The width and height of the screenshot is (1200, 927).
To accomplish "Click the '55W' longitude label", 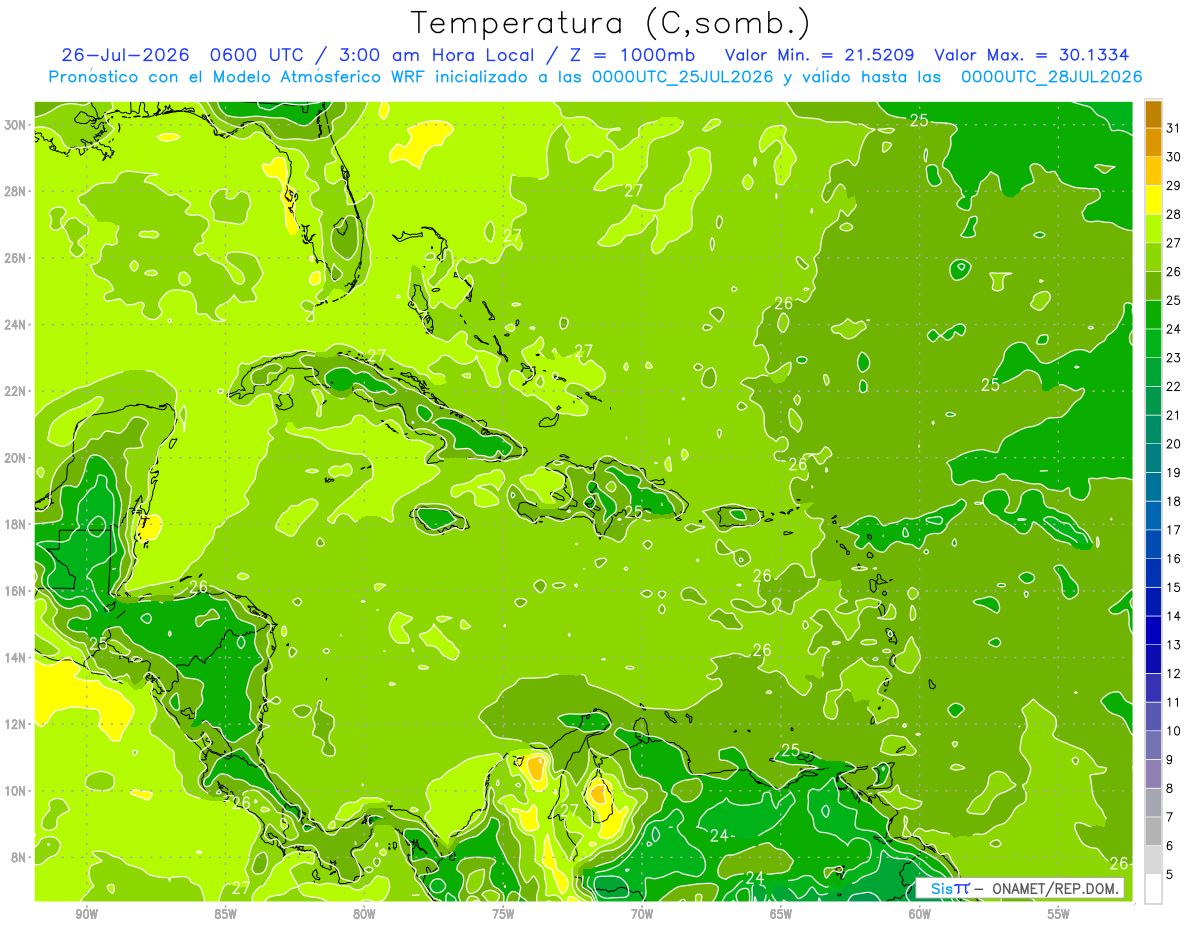I will [x=1058, y=914].
